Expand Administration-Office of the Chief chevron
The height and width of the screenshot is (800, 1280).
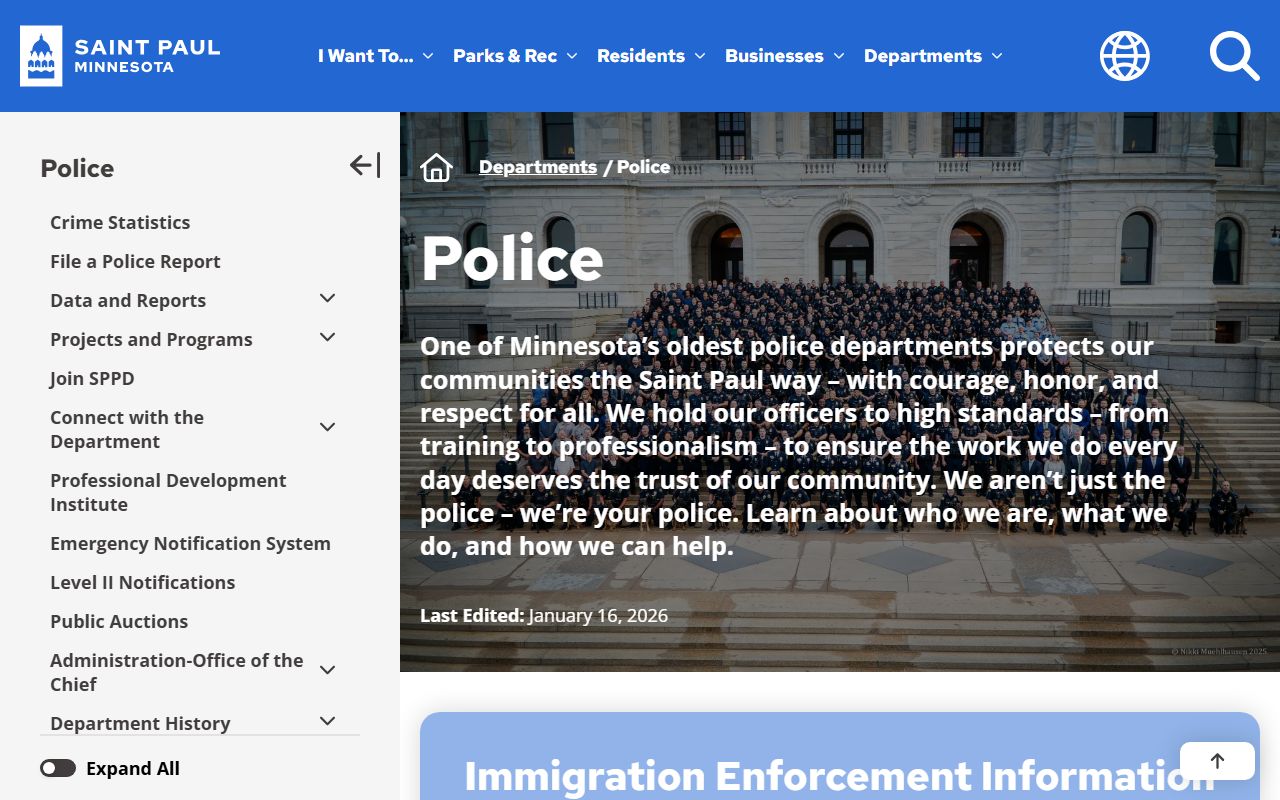pos(327,671)
